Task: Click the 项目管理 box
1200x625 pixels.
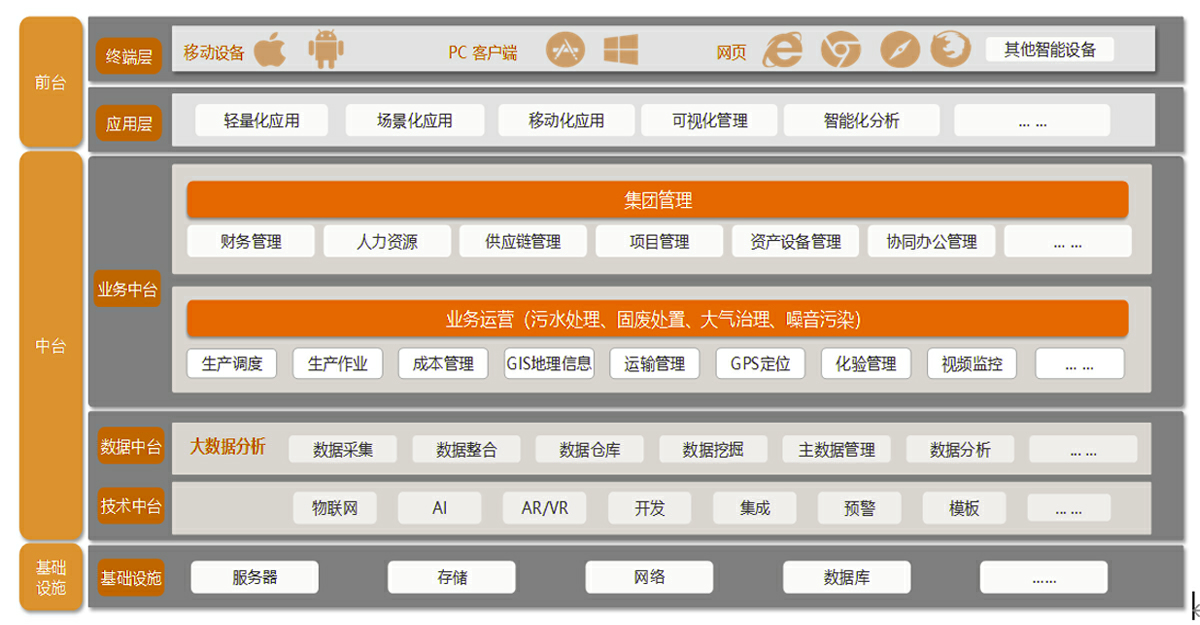Action: pos(659,241)
